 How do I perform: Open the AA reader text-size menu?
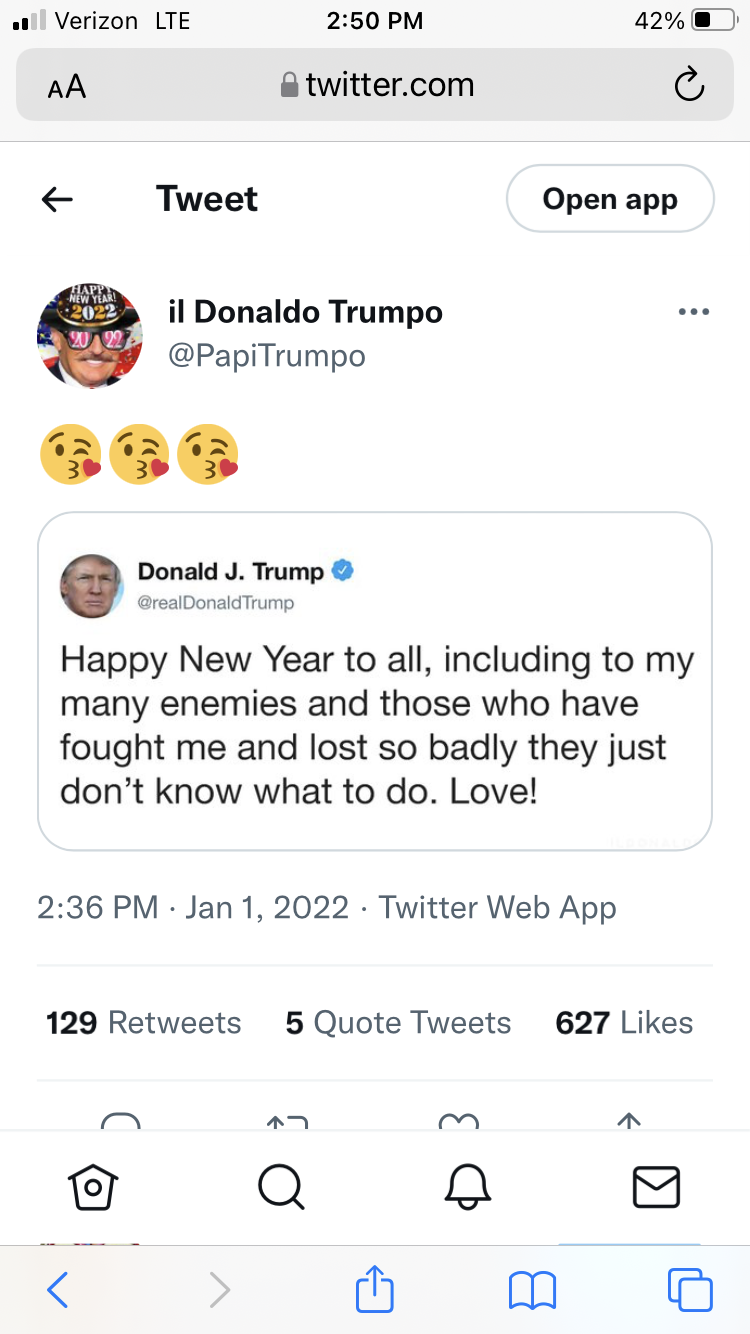tap(67, 87)
